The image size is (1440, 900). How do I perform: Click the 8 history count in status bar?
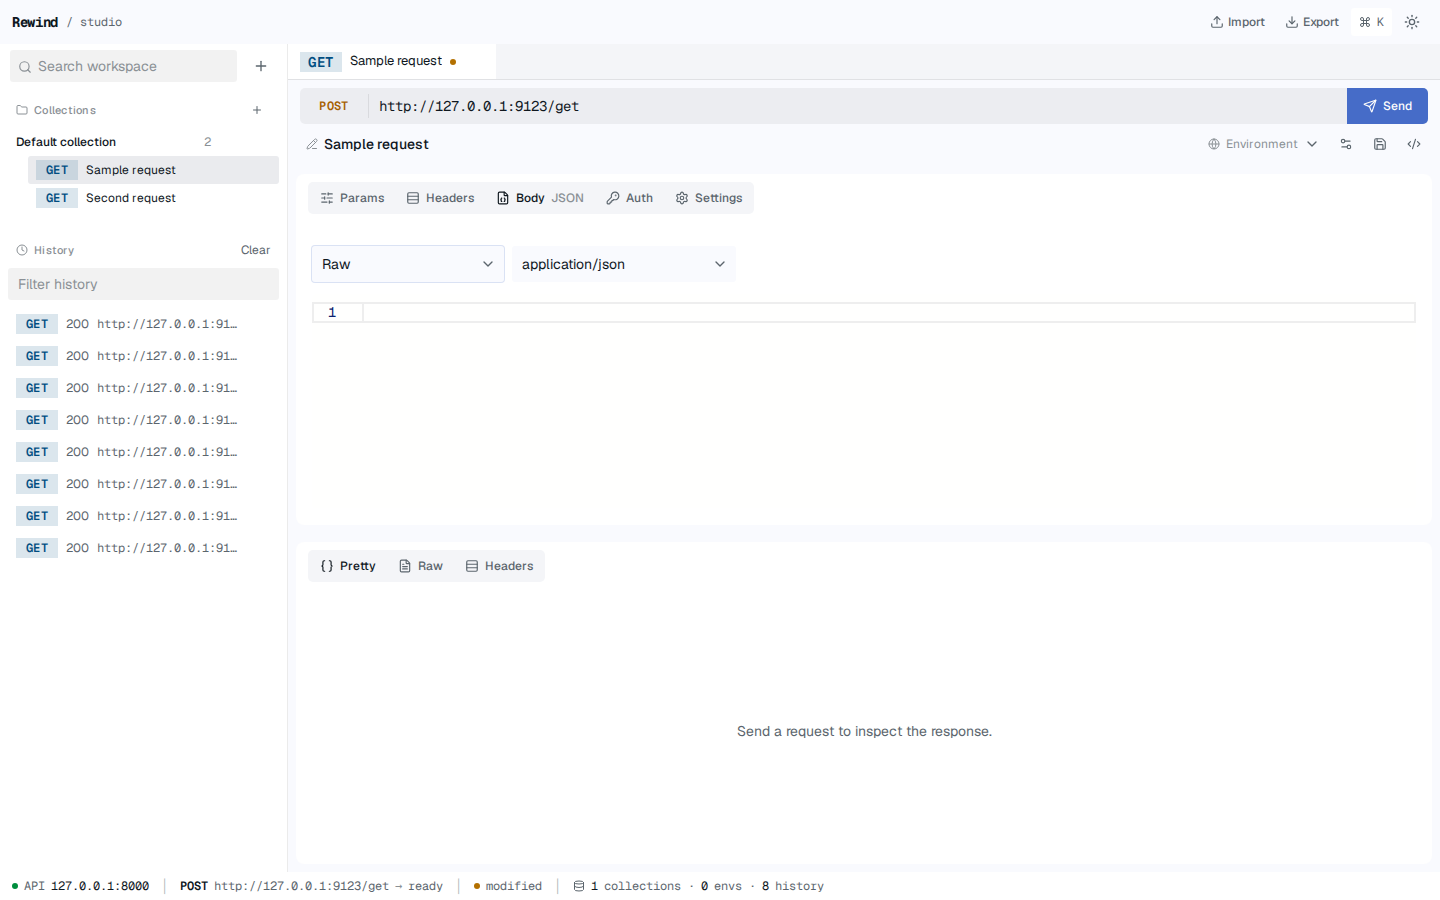(x=793, y=886)
